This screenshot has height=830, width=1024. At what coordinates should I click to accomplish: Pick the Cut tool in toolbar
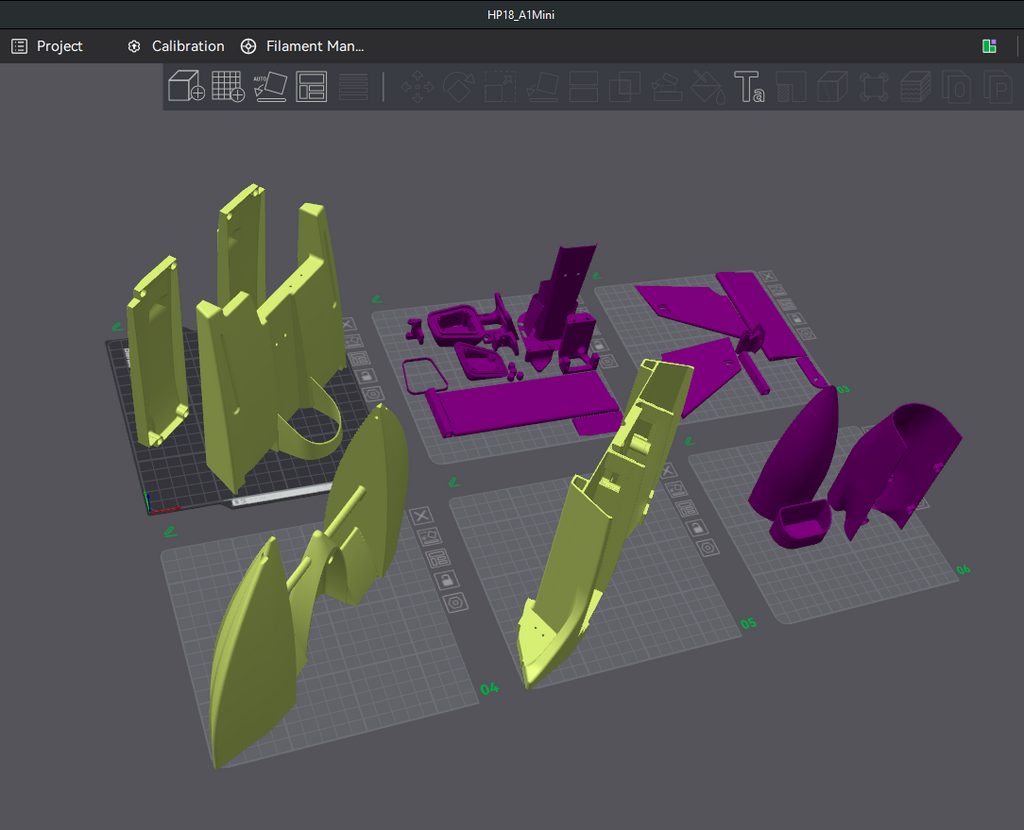pyautogui.click(x=583, y=87)
